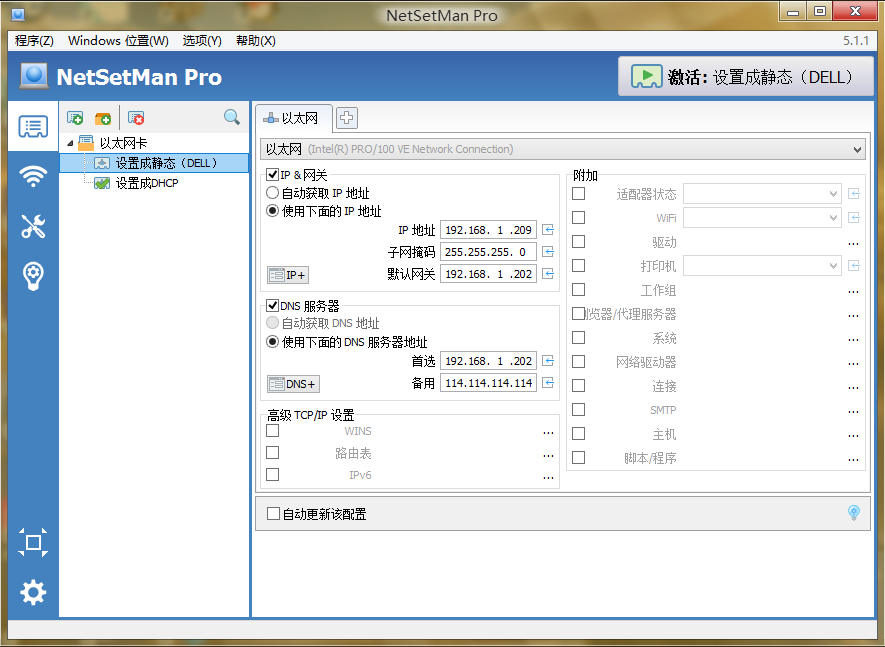The image size is (885, 647).
Task: Open 脚本/程序 settings ellipsis
Action: click(853, 460)
